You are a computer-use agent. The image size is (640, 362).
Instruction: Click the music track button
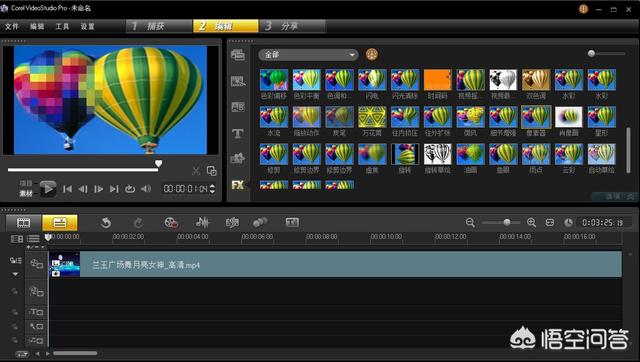pos(36,340)
